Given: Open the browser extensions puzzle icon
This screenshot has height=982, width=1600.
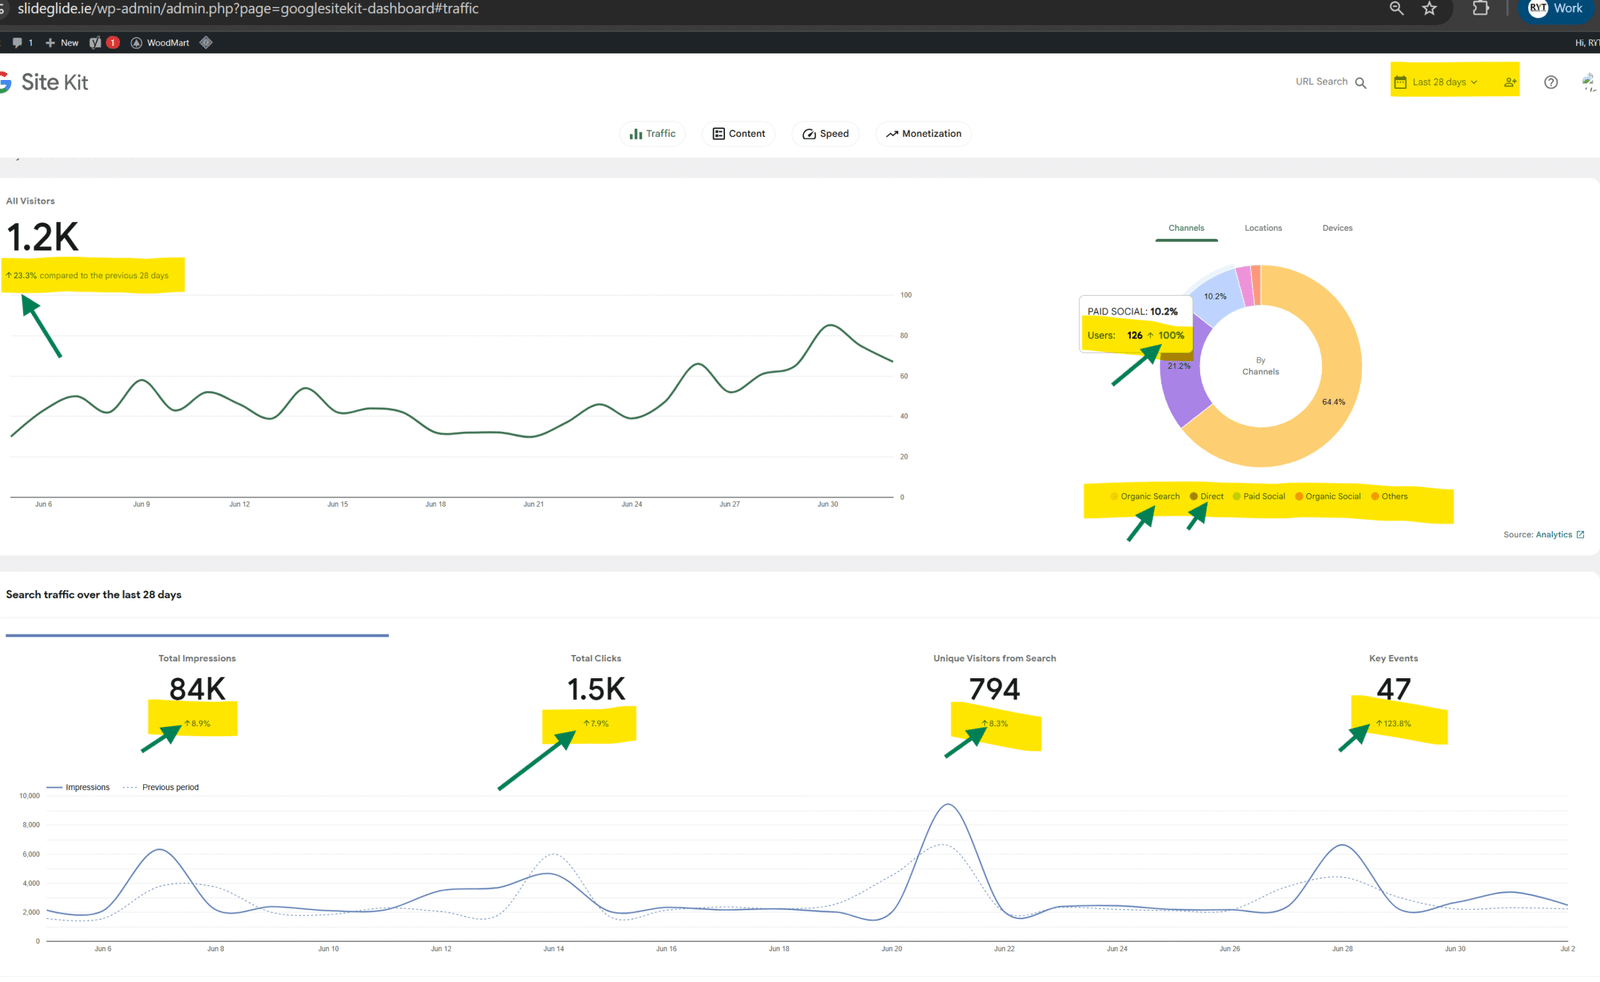Looking at the screenshot, I should [x=1480, y=9].
